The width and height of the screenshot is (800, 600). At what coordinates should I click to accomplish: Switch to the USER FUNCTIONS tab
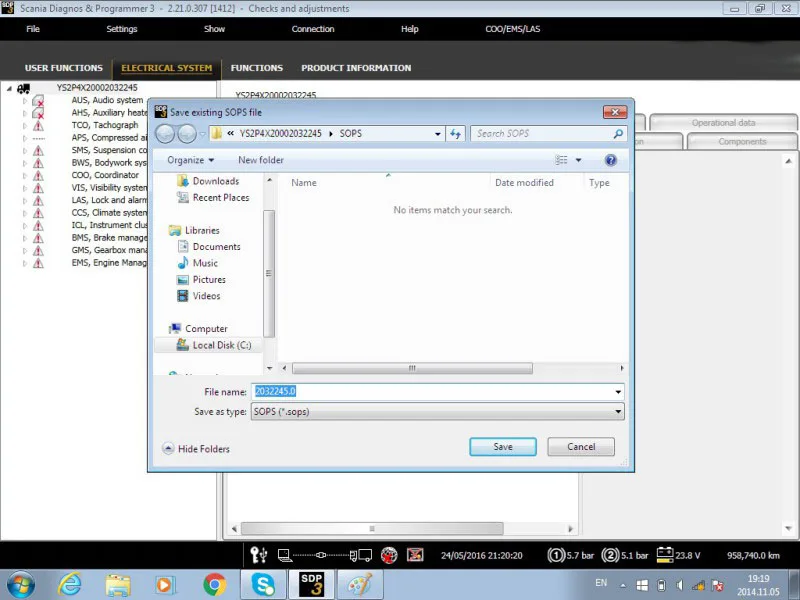click(x=64, y=68)
